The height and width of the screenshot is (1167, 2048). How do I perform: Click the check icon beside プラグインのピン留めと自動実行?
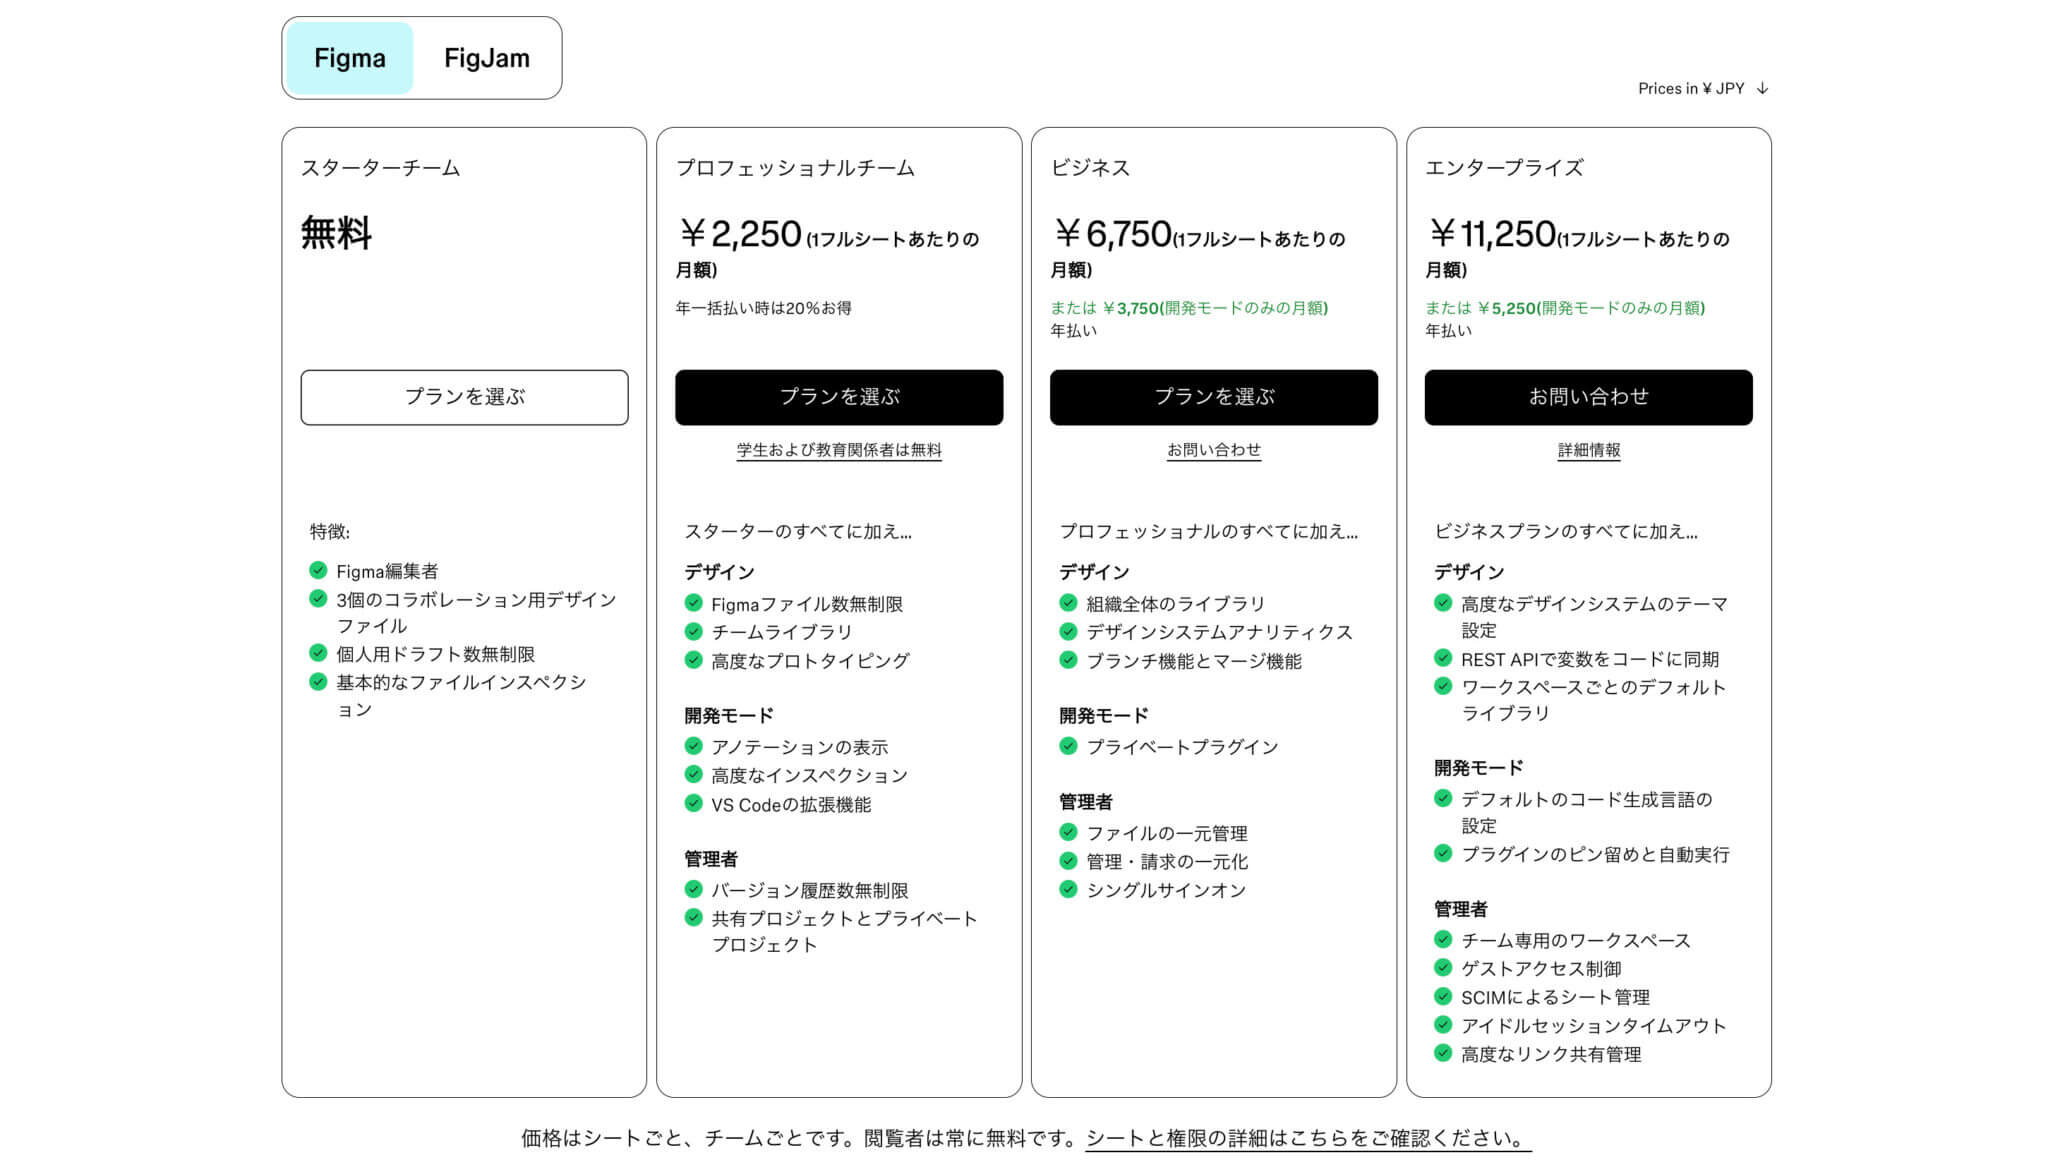coord(1443,853)
